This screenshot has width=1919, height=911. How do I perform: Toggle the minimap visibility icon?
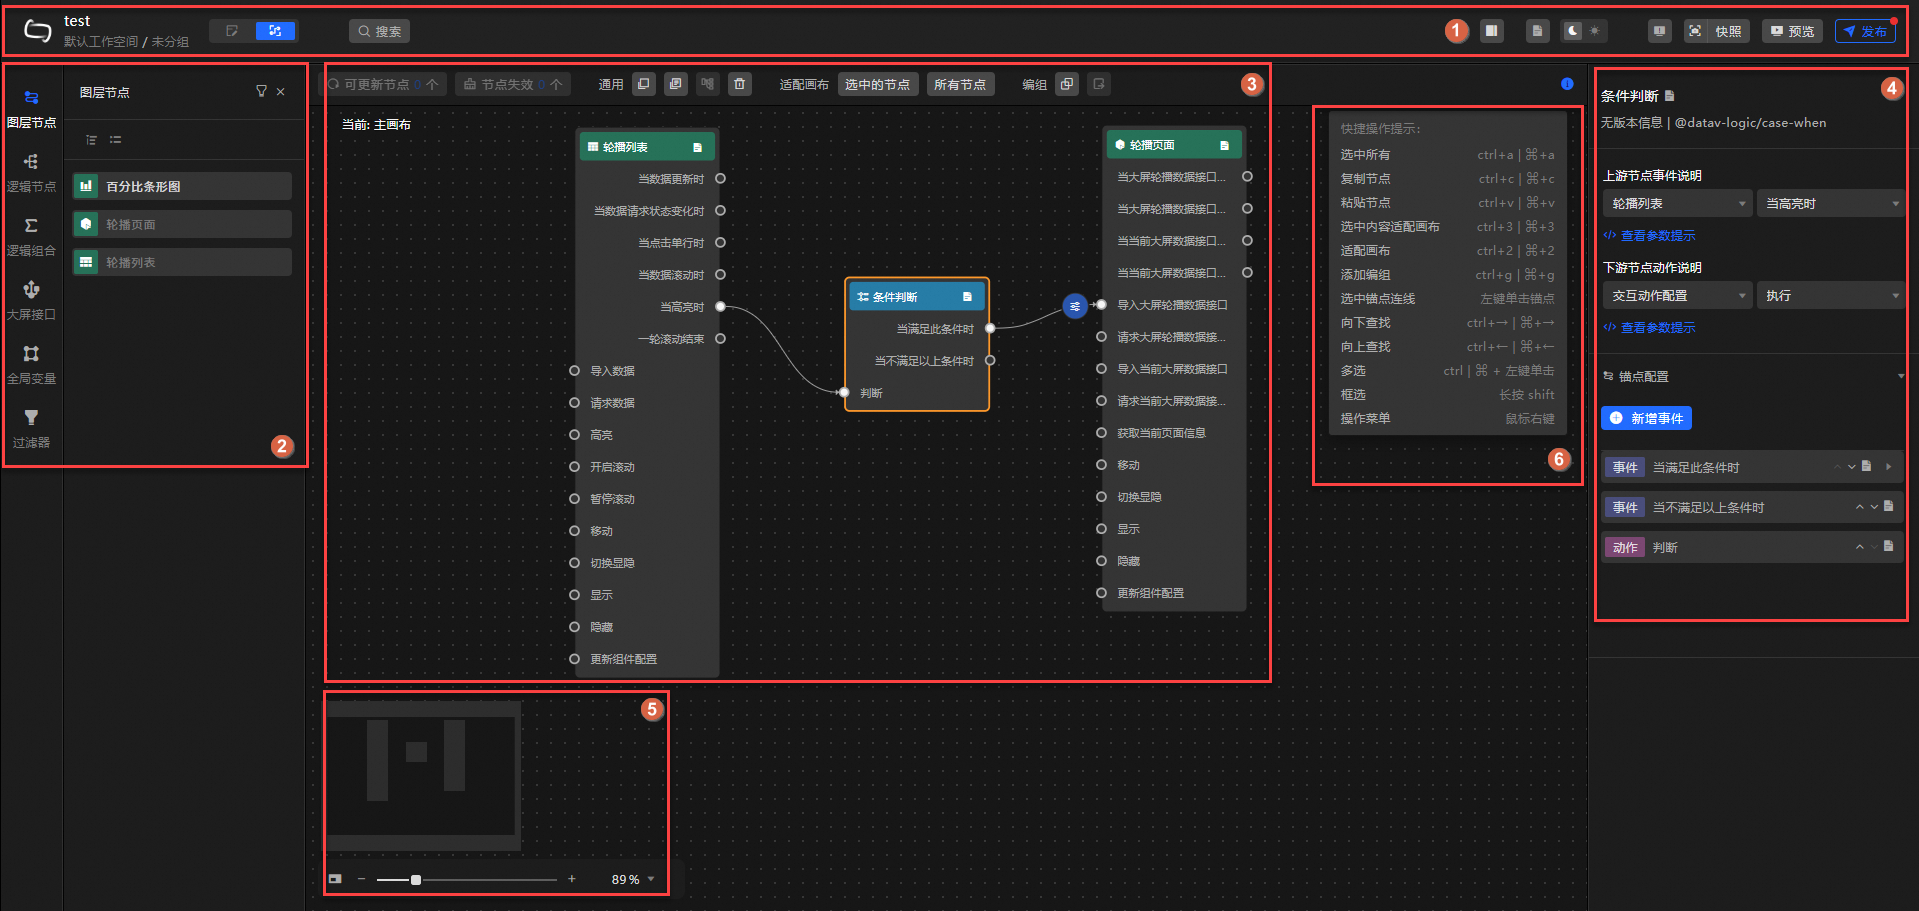point(335,879)
